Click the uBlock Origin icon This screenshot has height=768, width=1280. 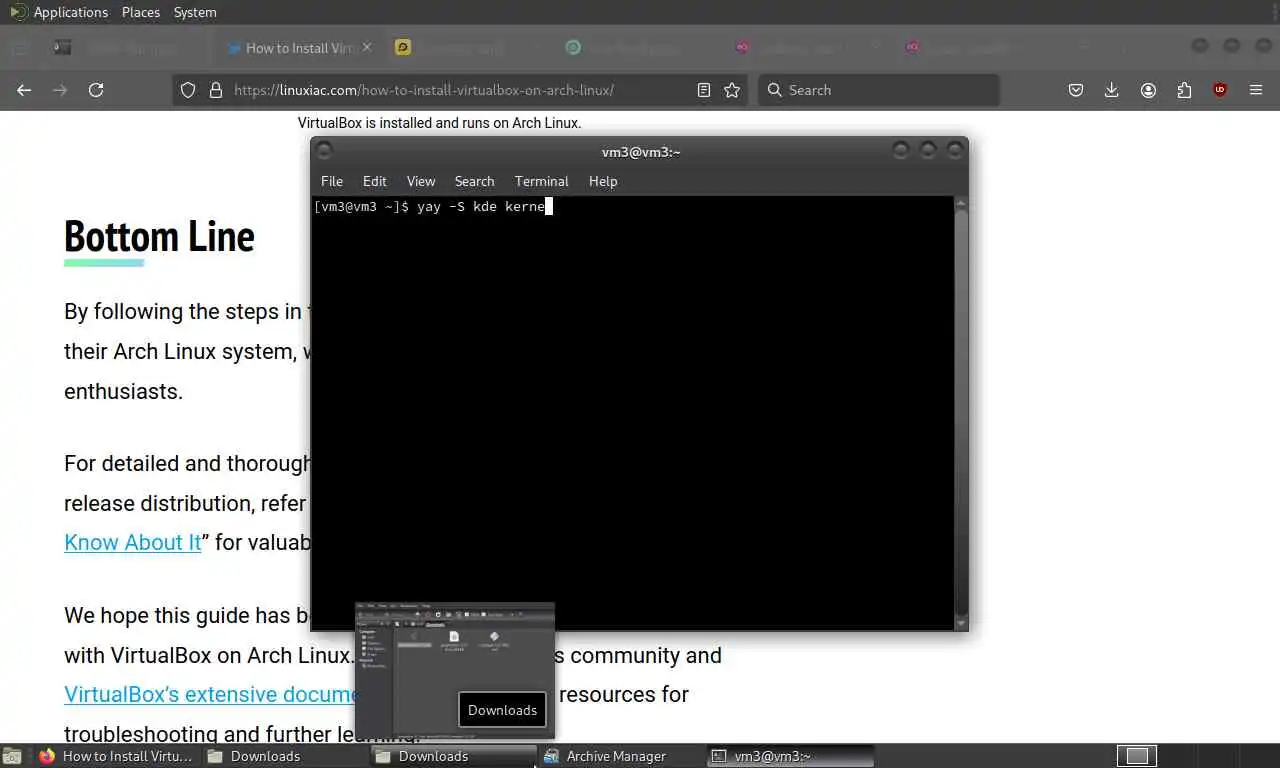tap(1219, 90)
